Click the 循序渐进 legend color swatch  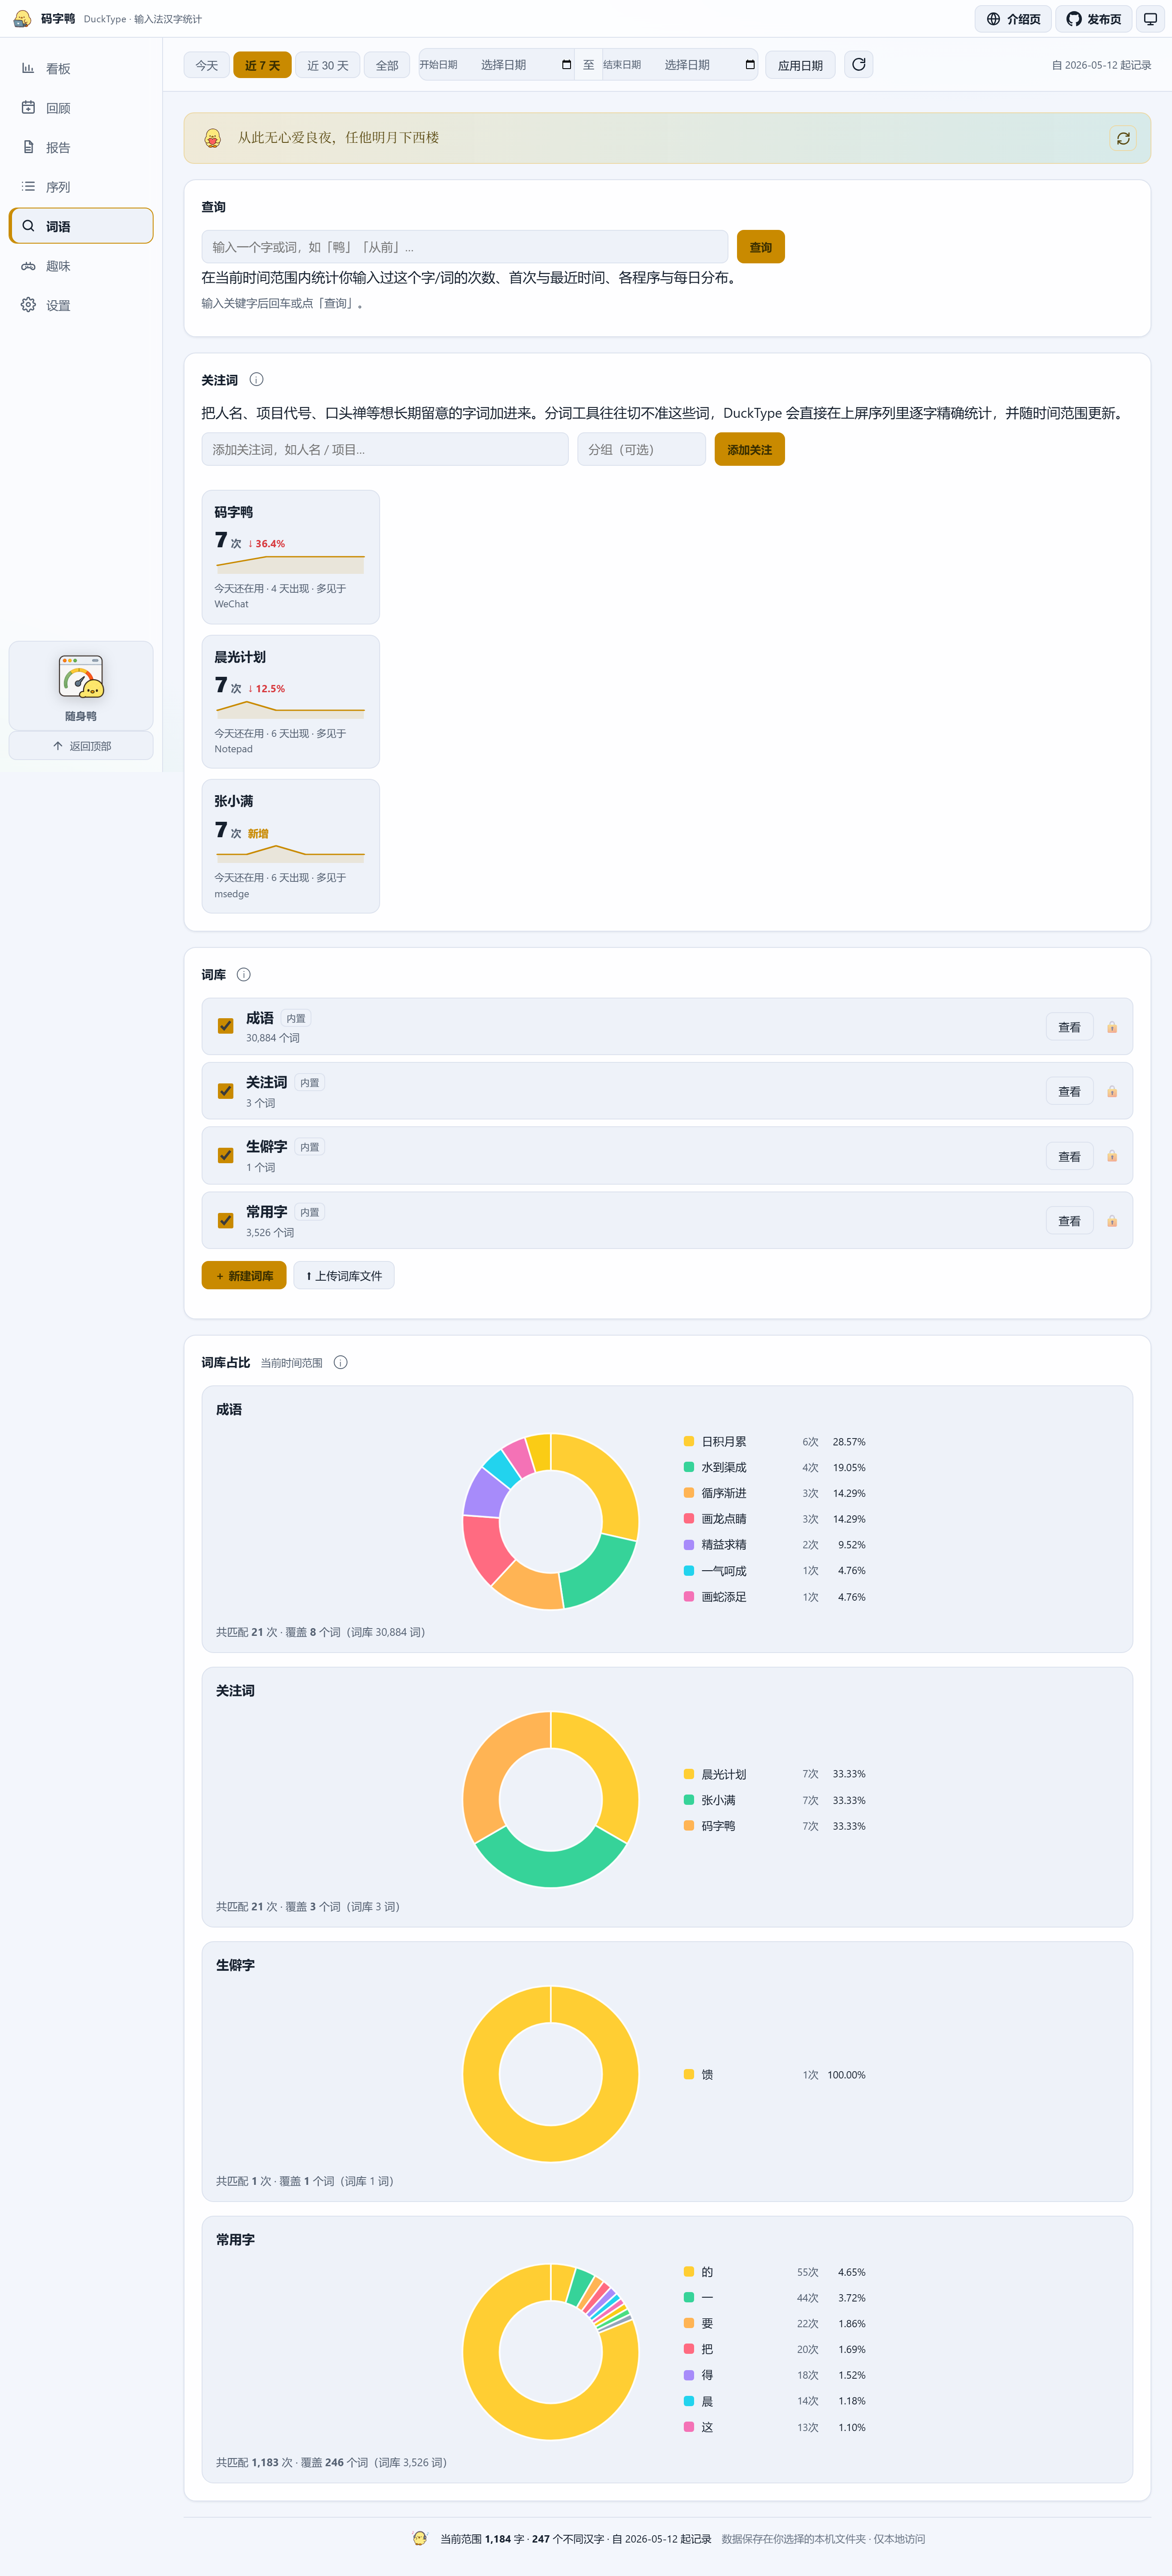point(689,1493)
